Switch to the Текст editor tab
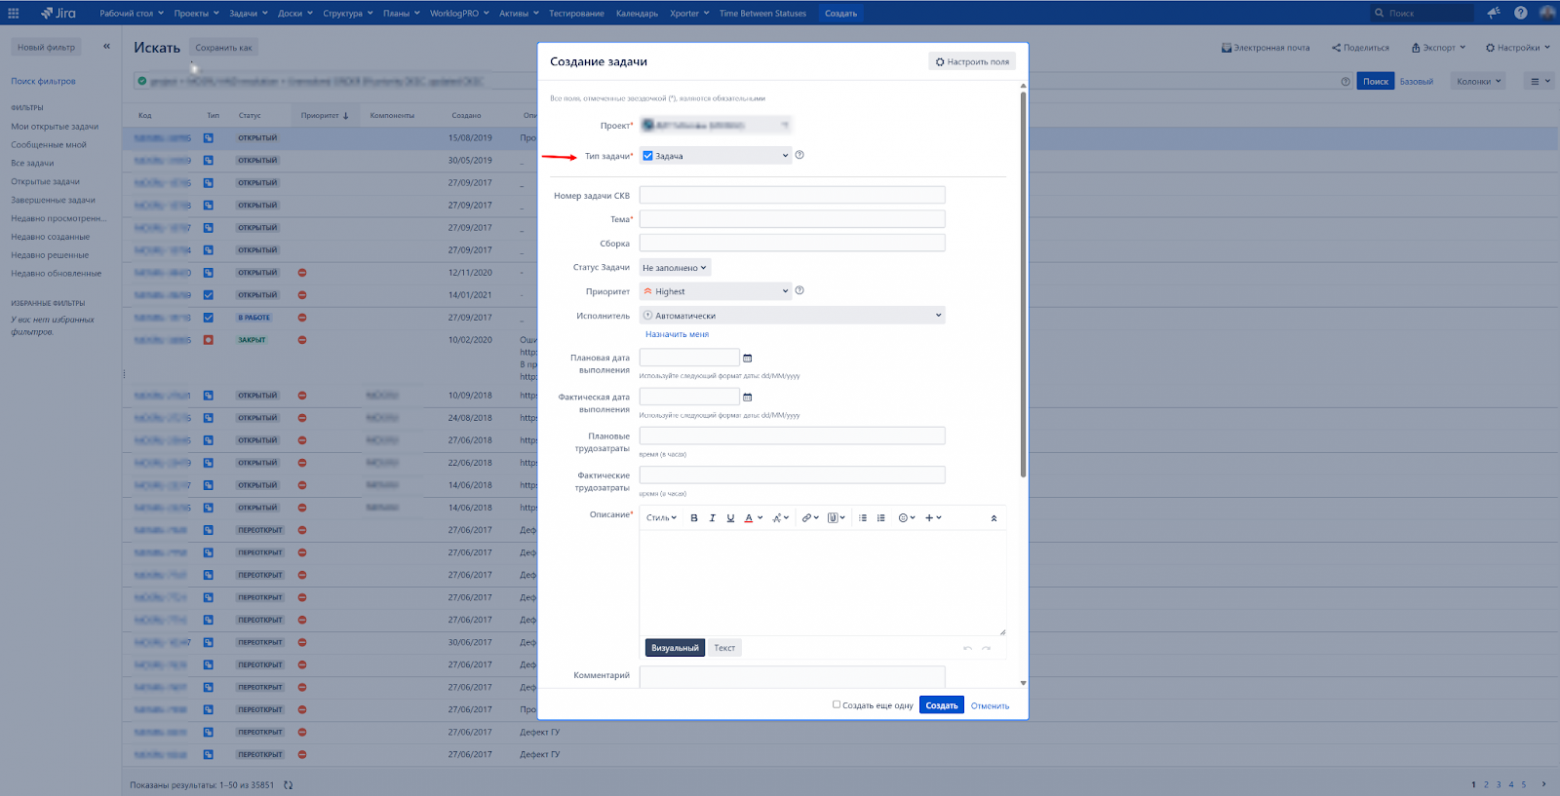Viewport: 1560px width, 796px height. click(726, 647)
